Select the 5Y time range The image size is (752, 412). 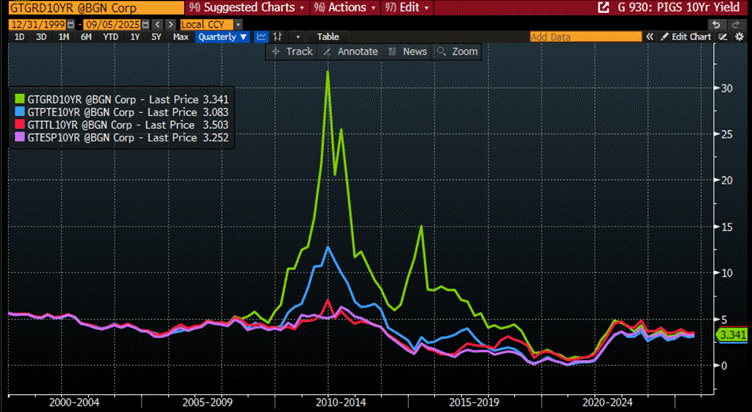click(156, 37)
